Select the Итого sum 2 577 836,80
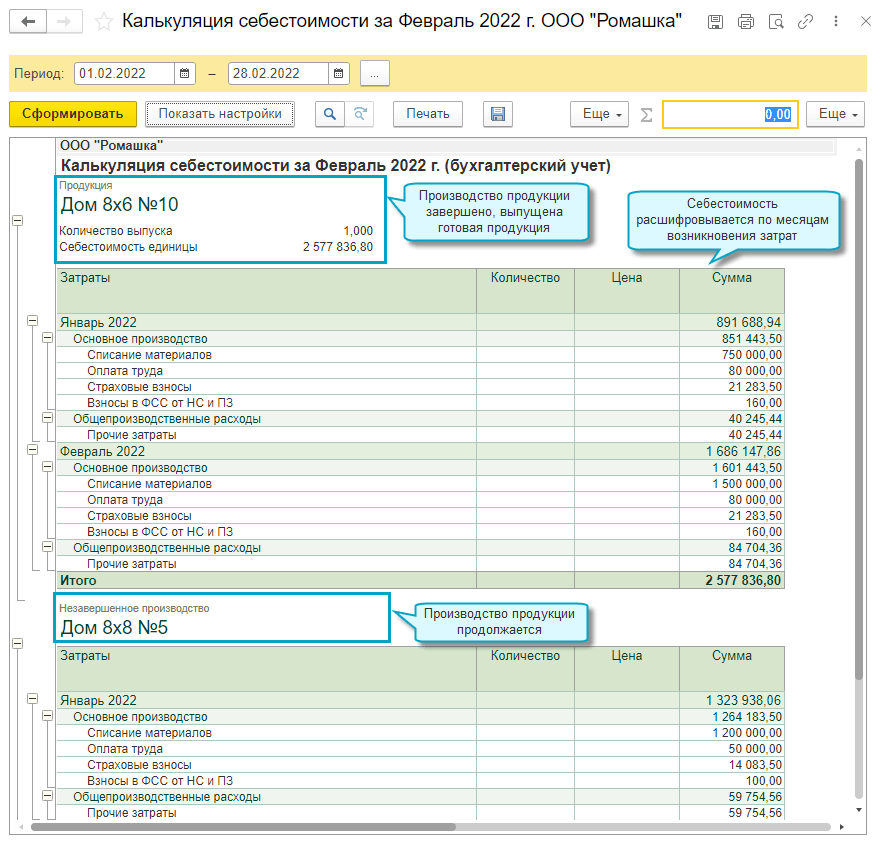884x843 pixels. [x=743, y=581]
